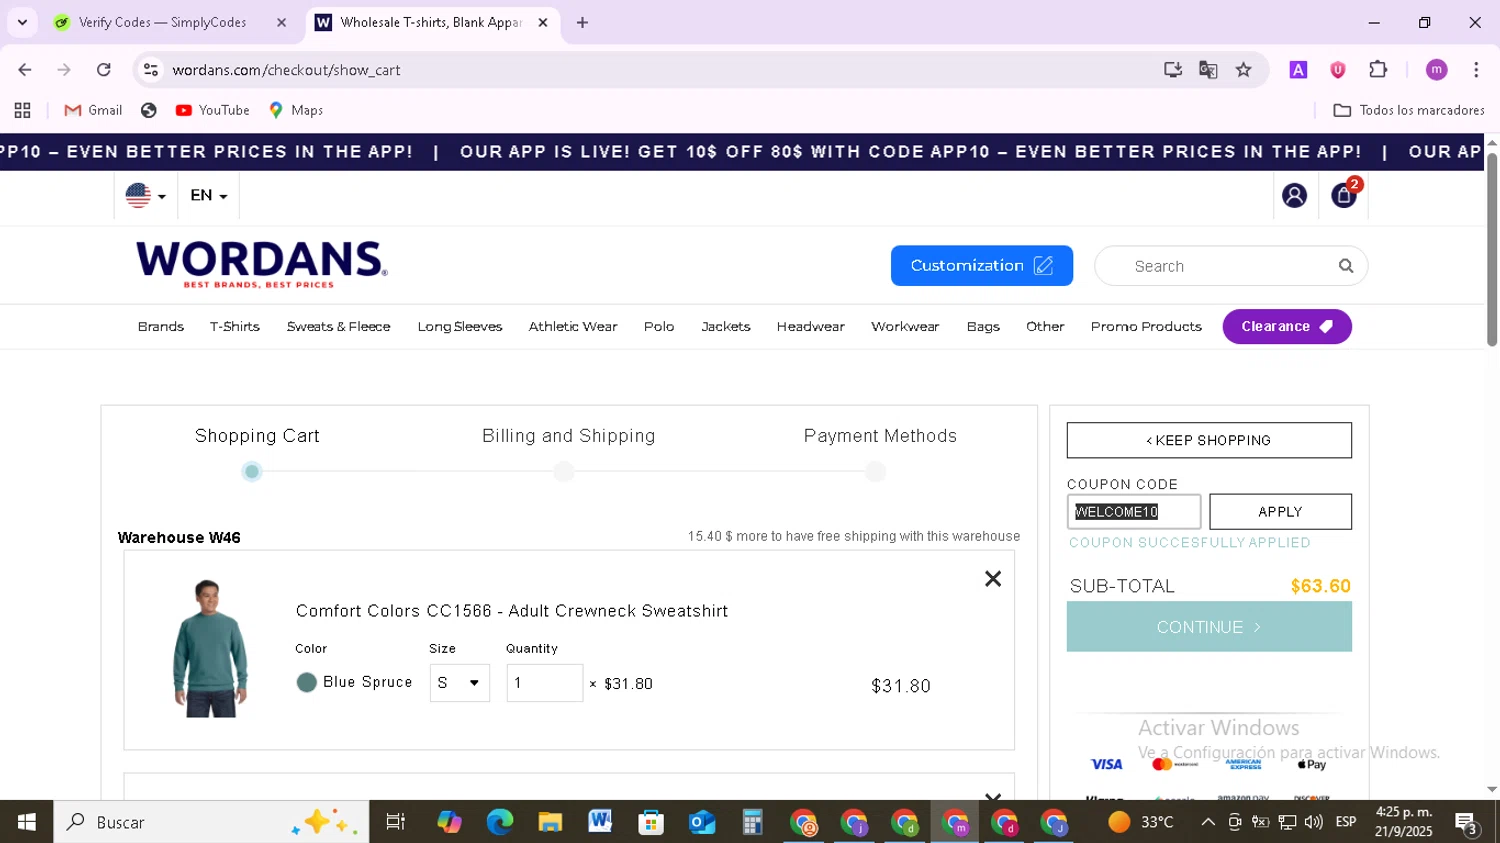
Task: Click the Continue checkout button
Action: click(1209, 627)
